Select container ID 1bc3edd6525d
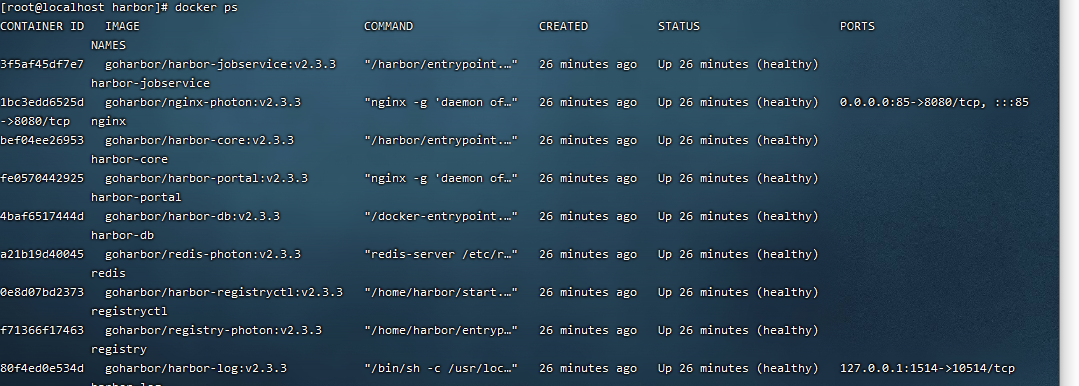Image resolution: width=1079 pixels, height=386 pixels. [42, 102]
